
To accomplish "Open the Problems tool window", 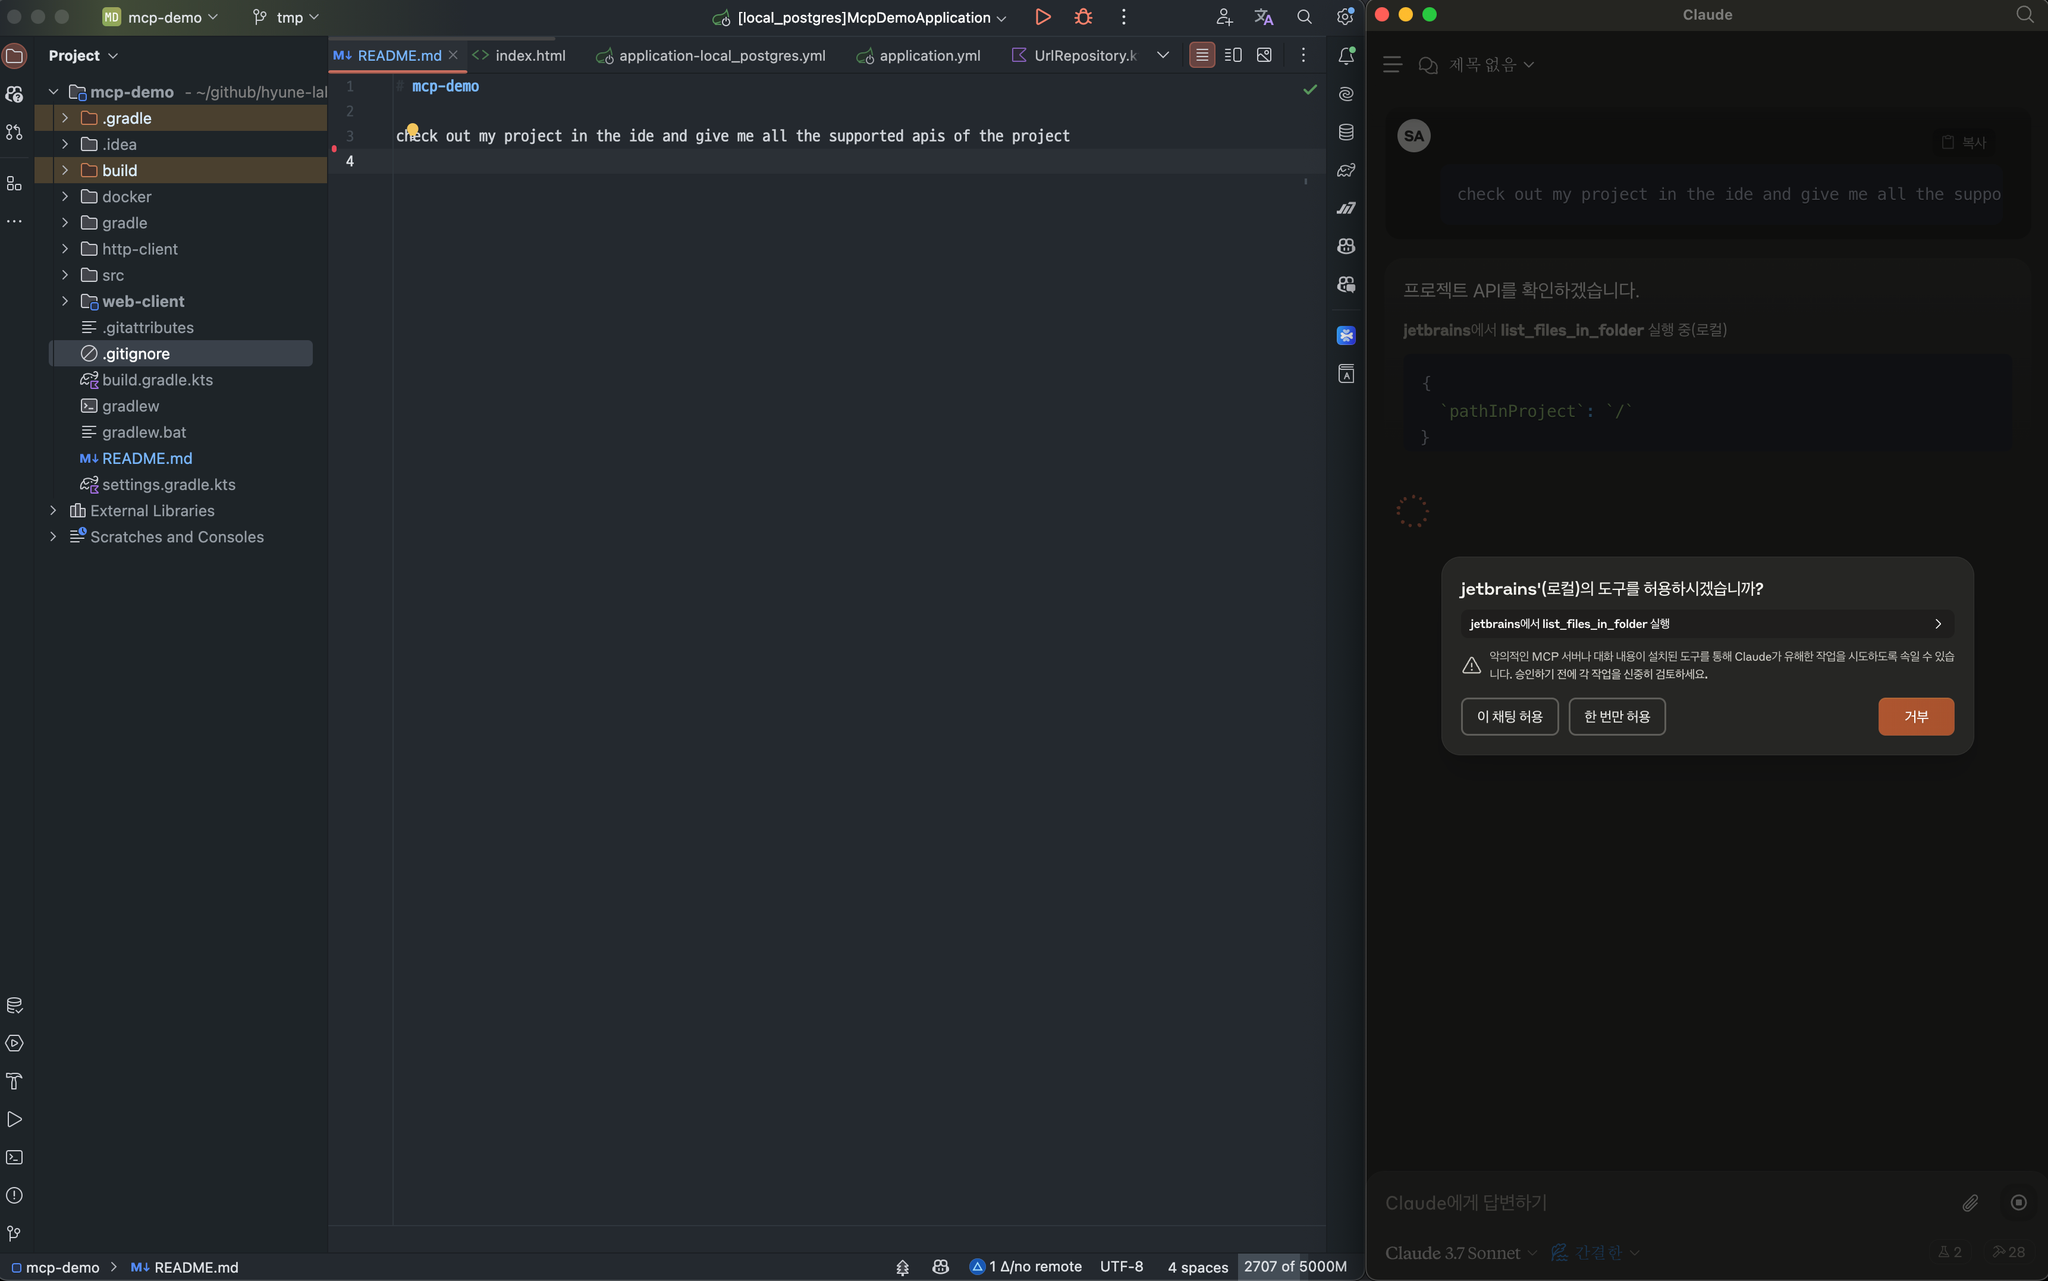I will (14, 1195).
